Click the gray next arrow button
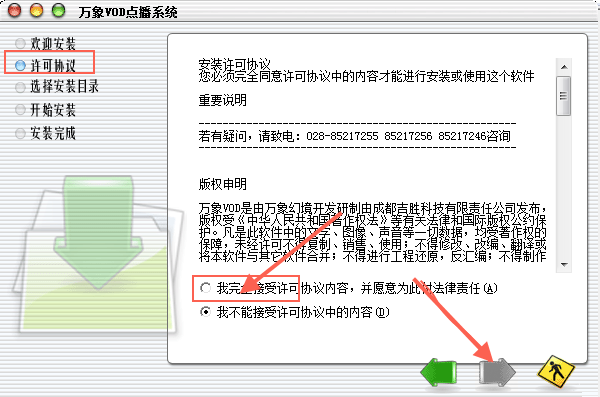Image resolution: width=600 pixels, height=397 pixels. (x=497, y=372)
